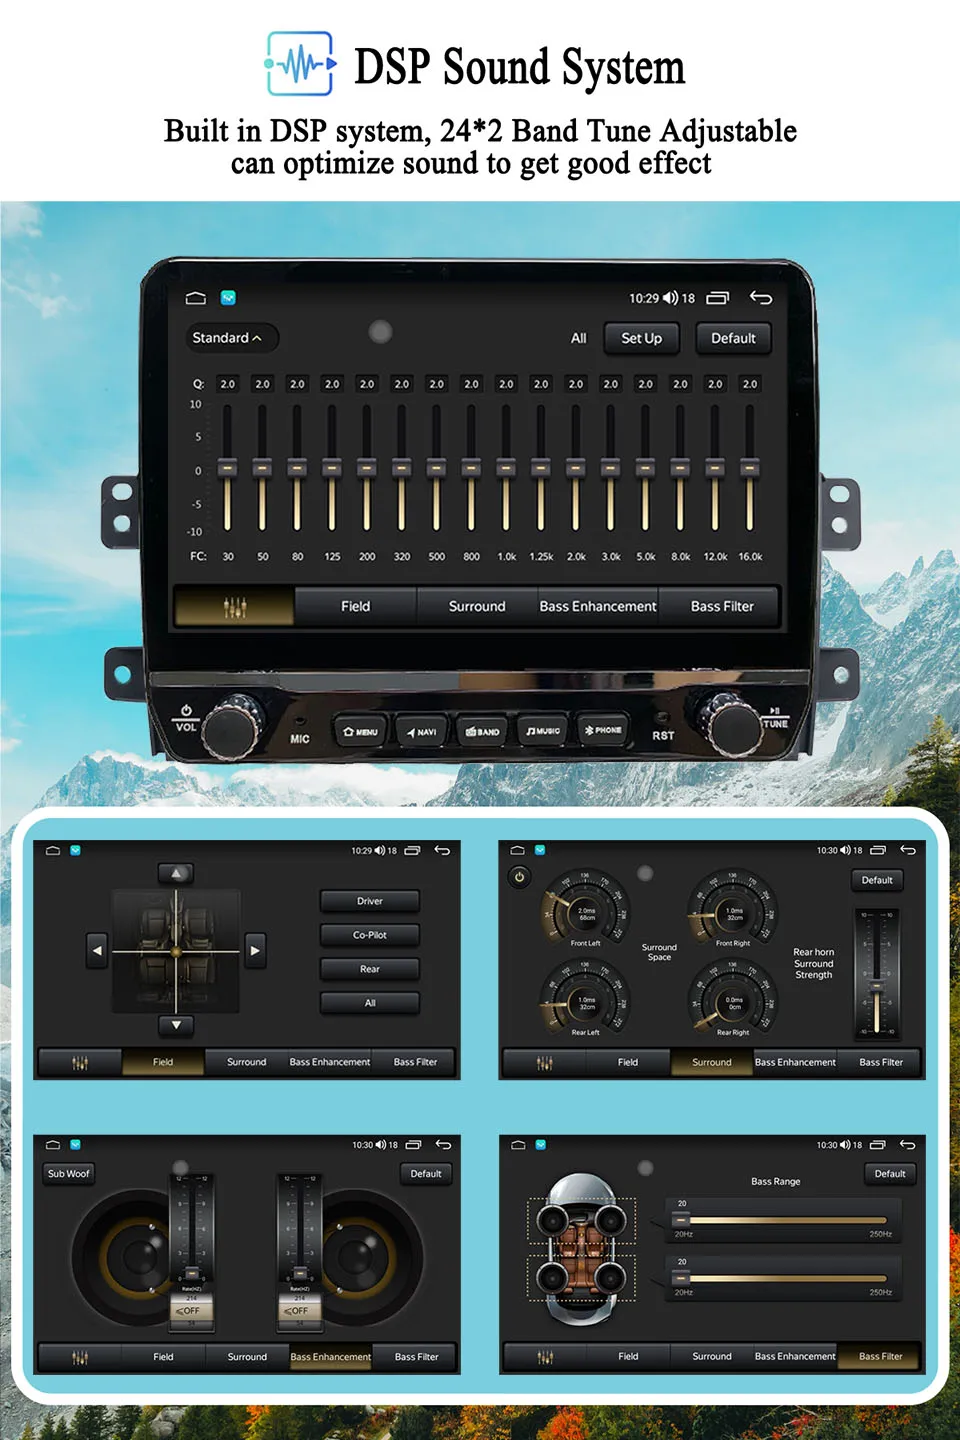
Task: Switch to Surround tab on main screen
Action: 477,606
